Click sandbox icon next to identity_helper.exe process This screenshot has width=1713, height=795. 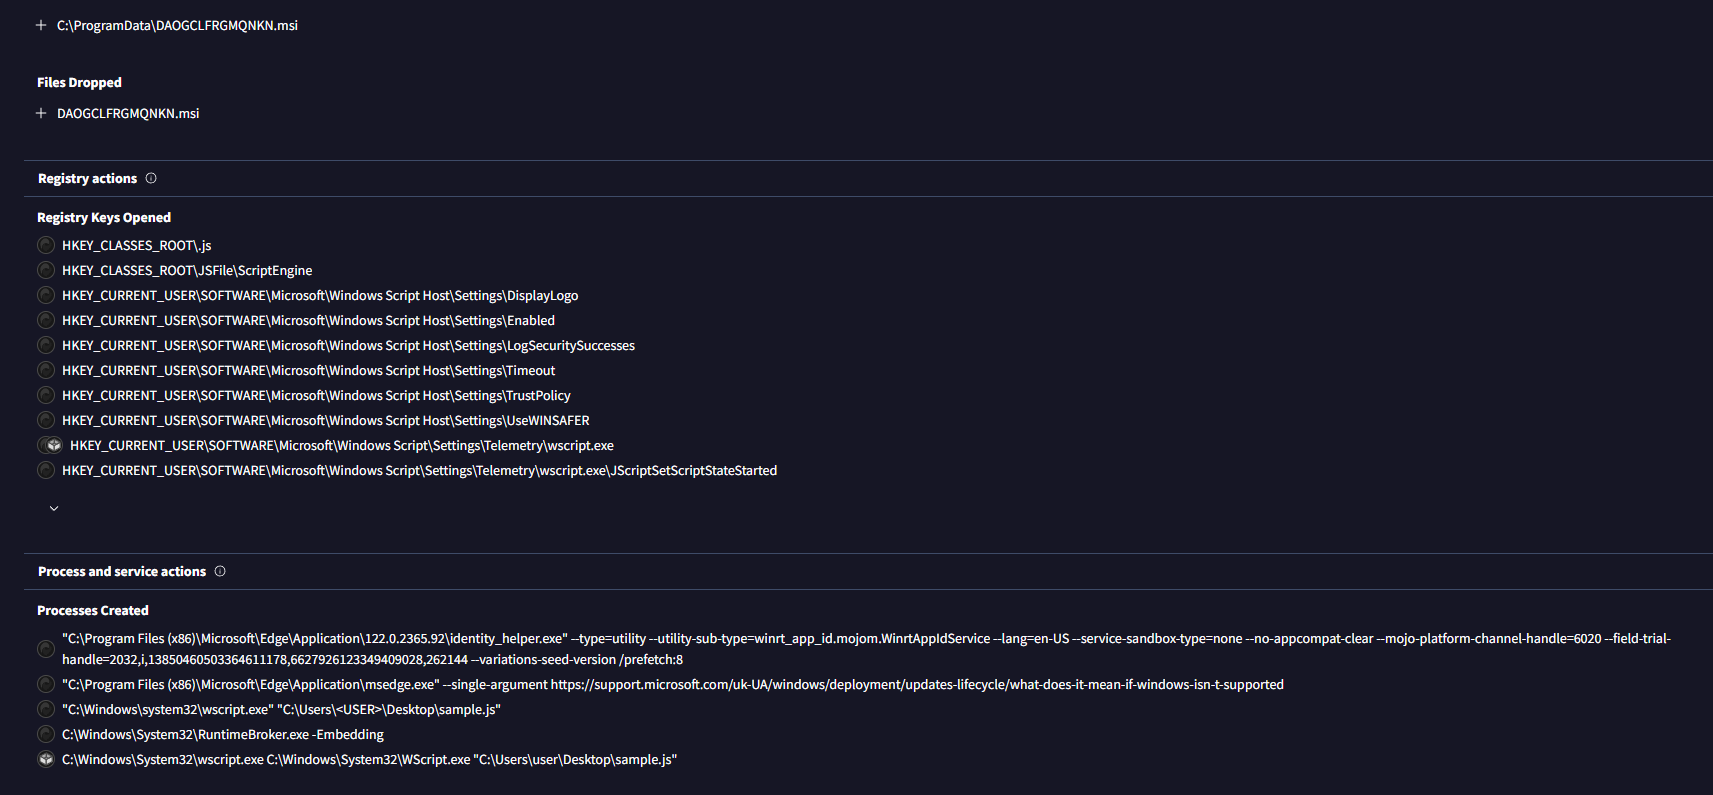tap(46, 649)
